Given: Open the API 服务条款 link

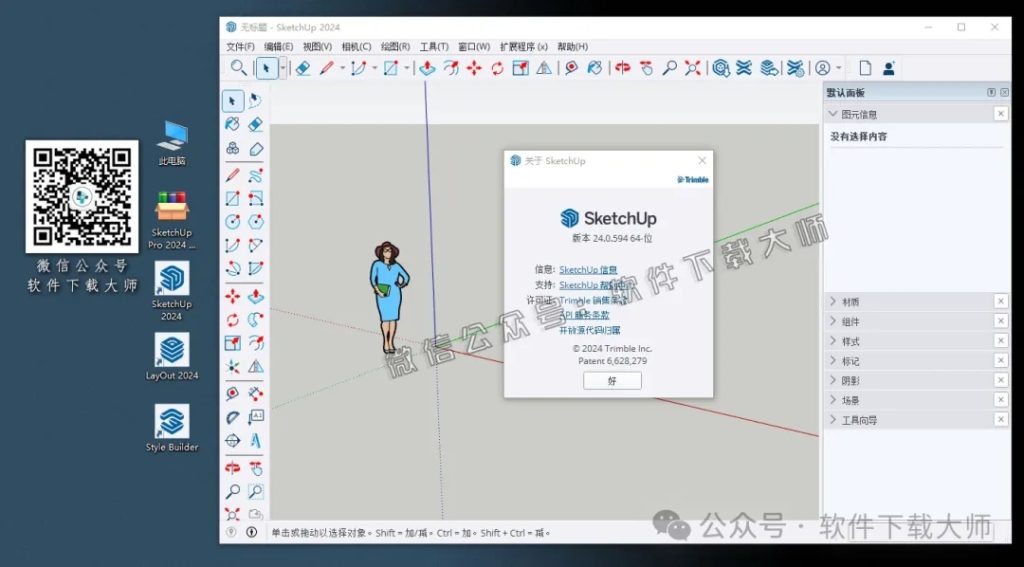Looking at the screenshot, I should pos(584,315).
